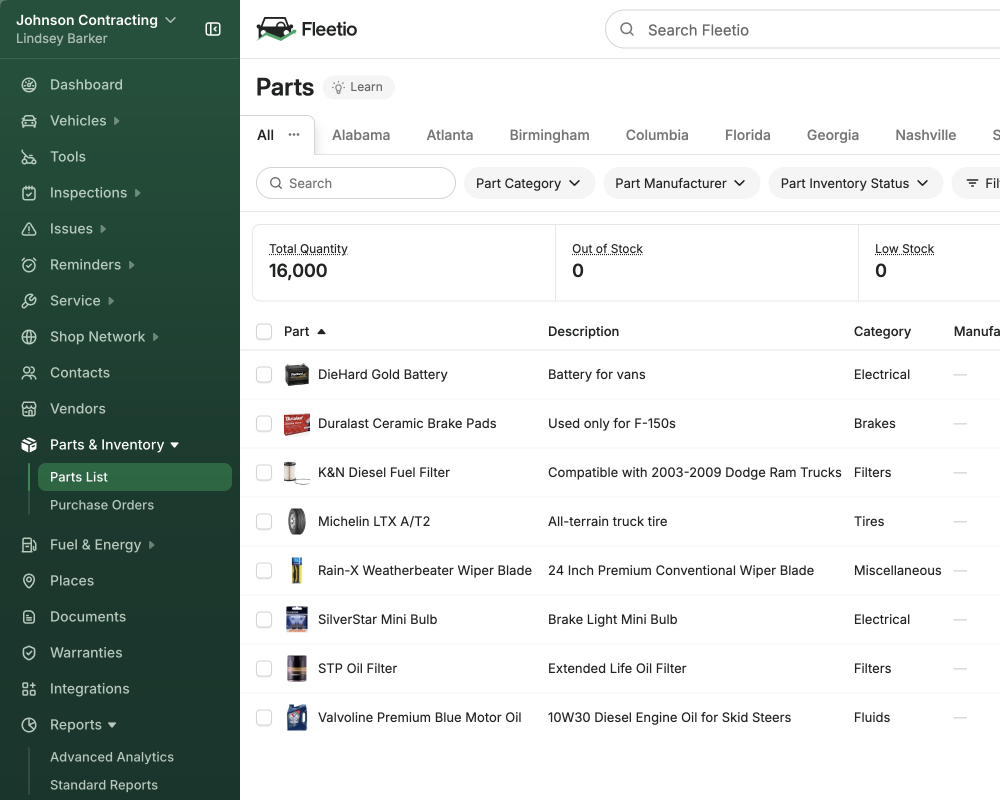Switch to the Georgia tab
Image resolution: width=1000 pixels, height=800 pixels.
832,135
